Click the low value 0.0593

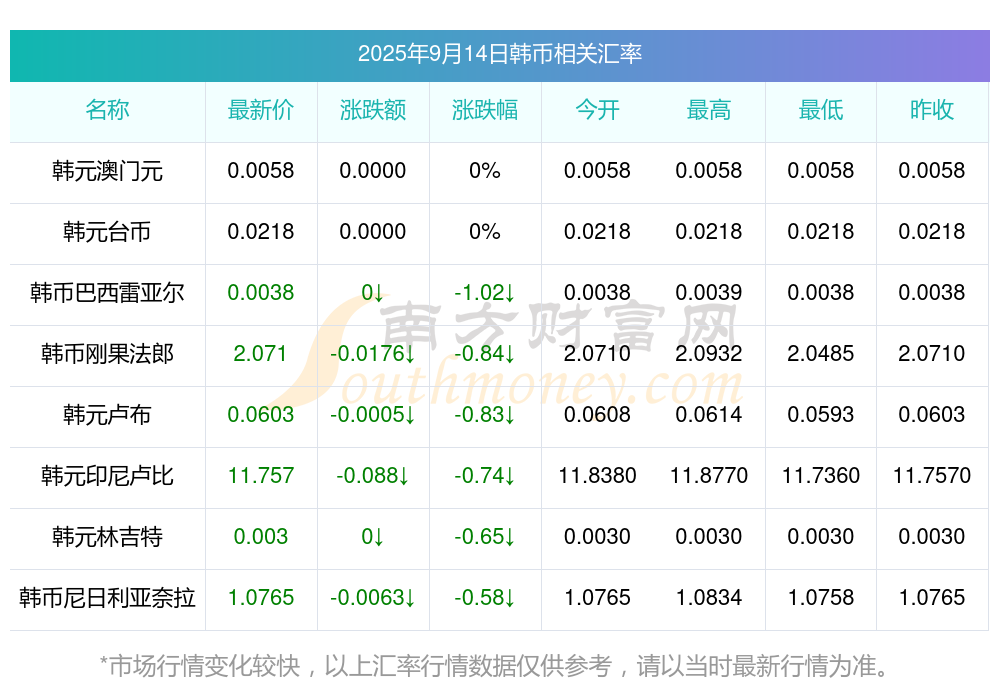tap(820, 415)
